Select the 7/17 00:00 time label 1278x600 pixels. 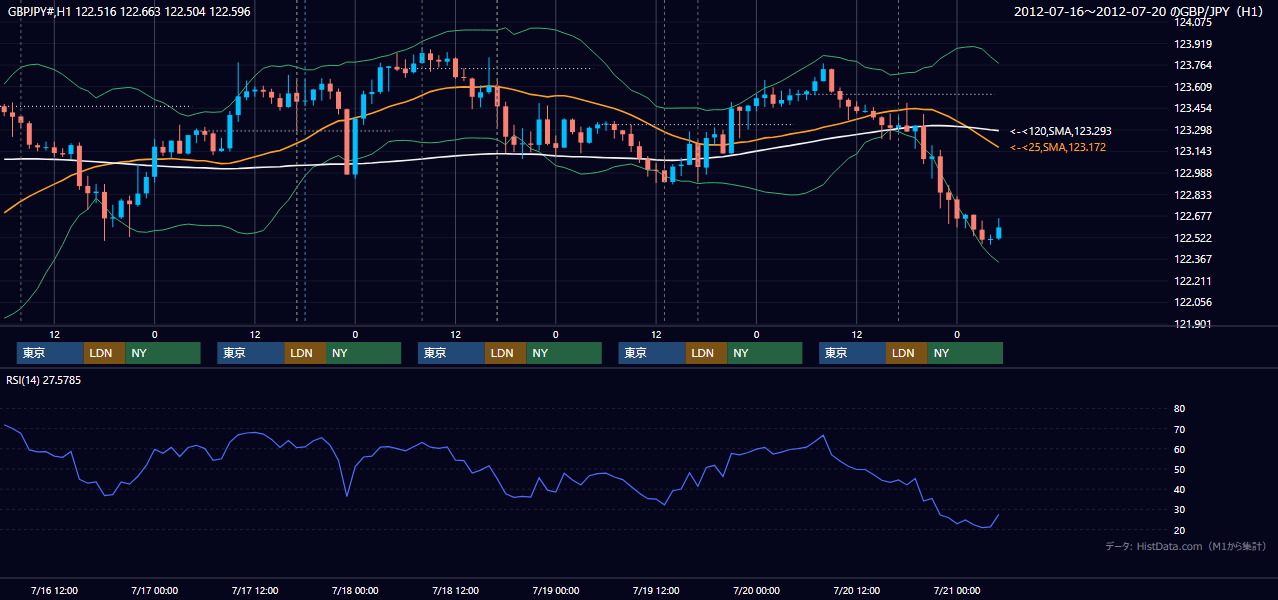click(154, 590)
